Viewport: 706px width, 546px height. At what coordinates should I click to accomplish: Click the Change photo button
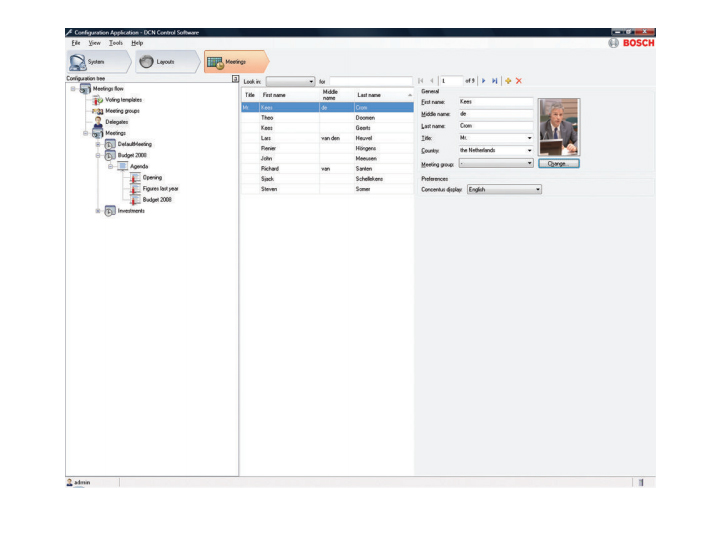(x=558, y=162)
